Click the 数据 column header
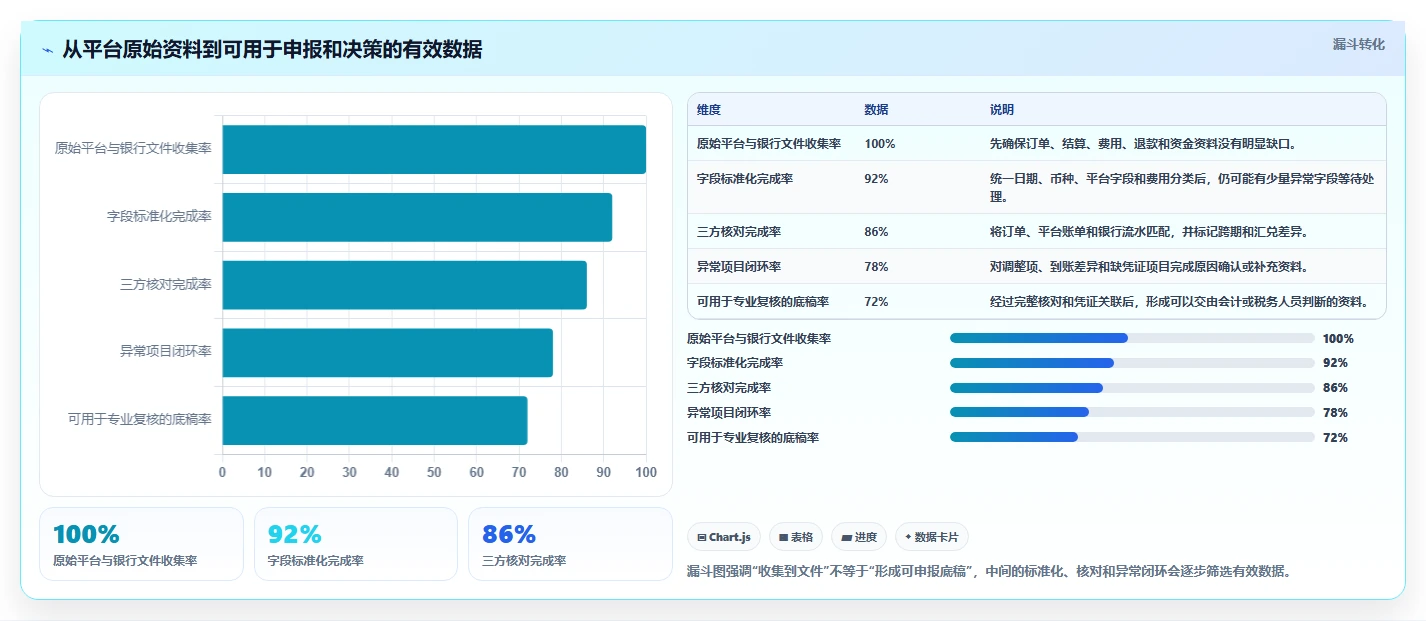Viewport: 1426px width, 621px height. (x=876, y=109)
